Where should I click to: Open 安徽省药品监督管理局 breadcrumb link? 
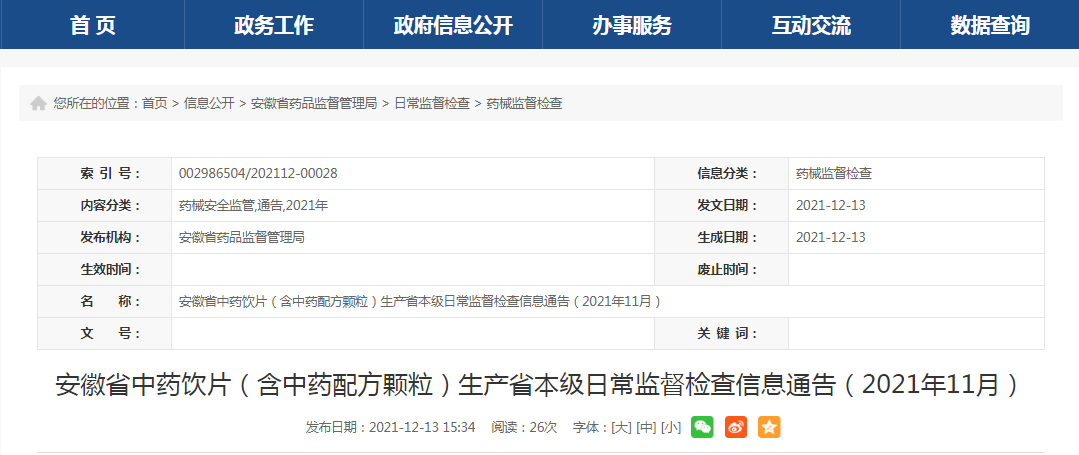click(x=314, y=104)
